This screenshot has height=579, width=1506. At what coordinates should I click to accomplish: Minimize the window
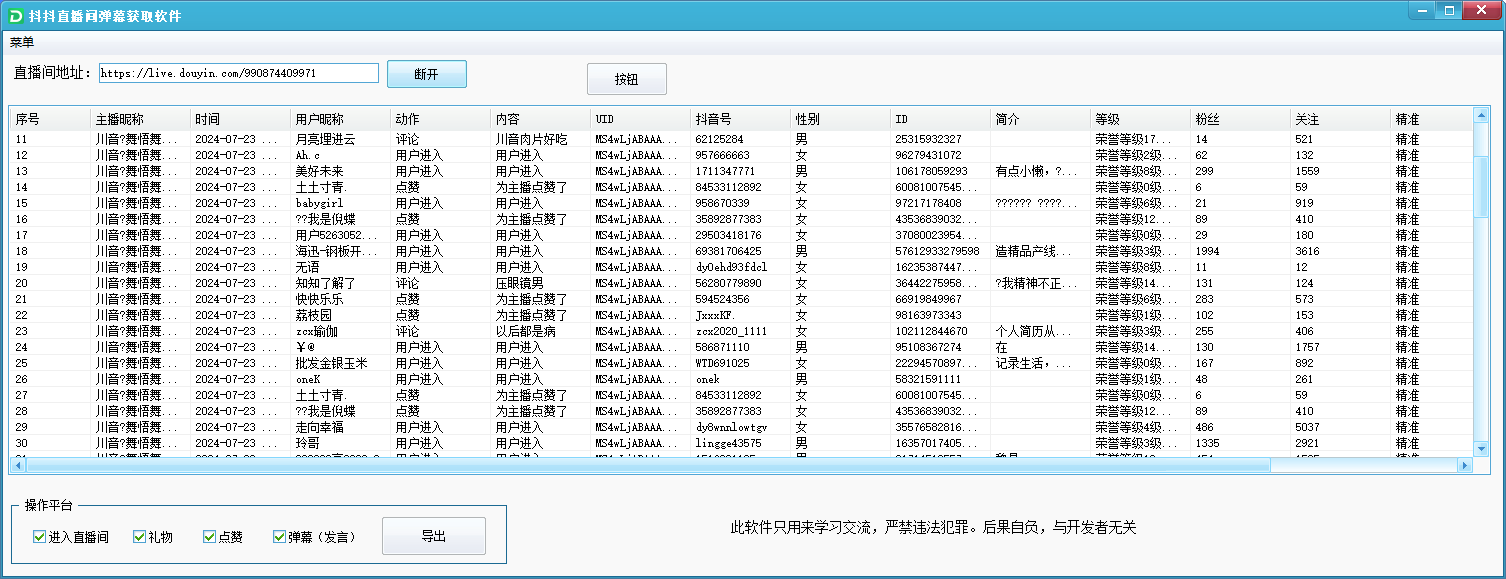[1422, 10]
